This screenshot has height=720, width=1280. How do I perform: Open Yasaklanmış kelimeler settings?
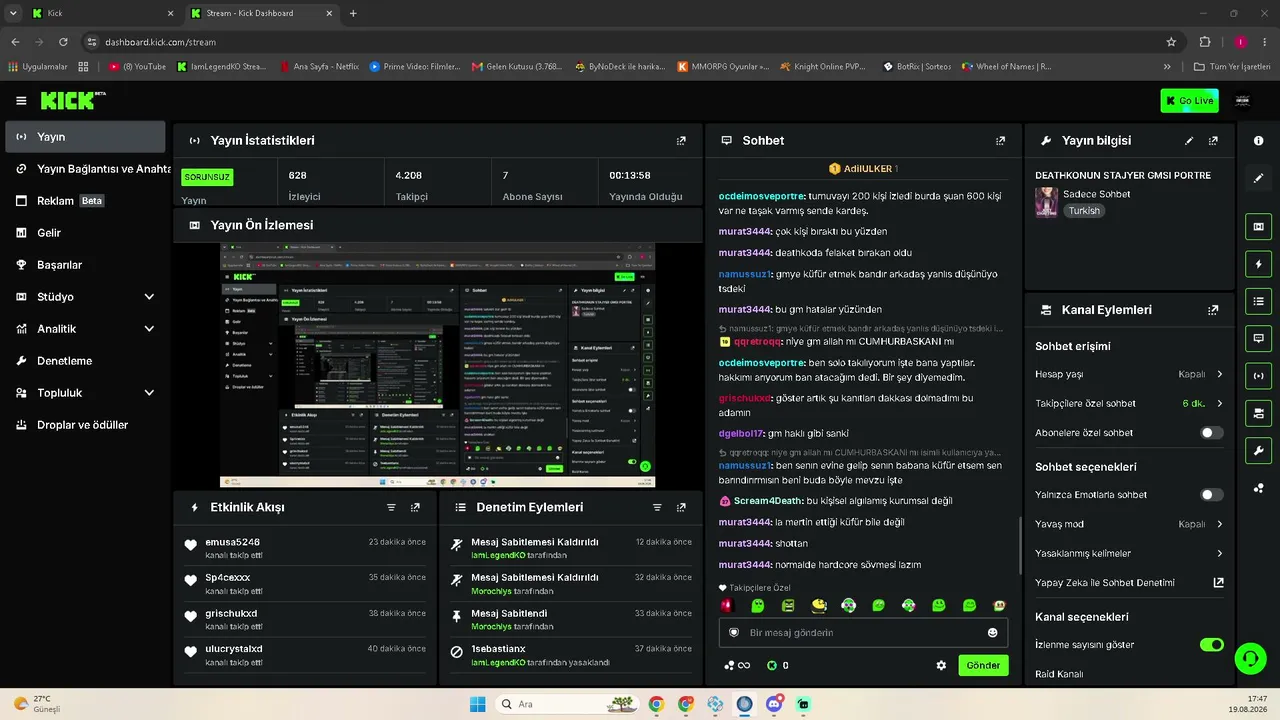click(x=1129, y=553)
